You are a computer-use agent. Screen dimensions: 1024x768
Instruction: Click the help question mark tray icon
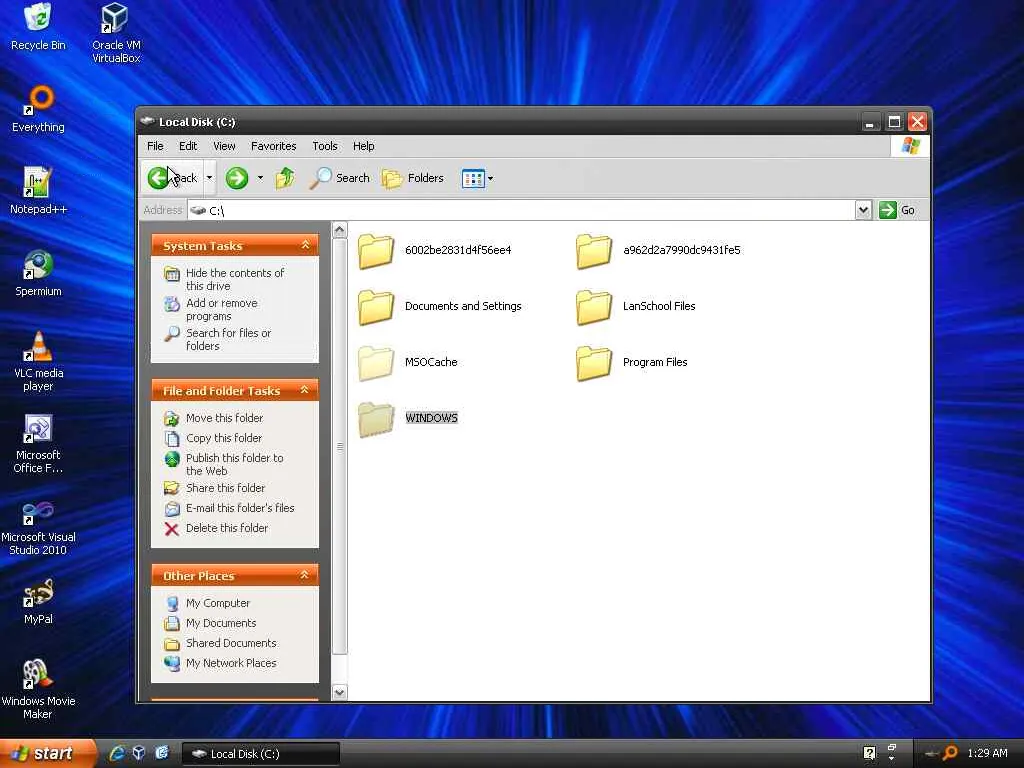tap(869, 753)
